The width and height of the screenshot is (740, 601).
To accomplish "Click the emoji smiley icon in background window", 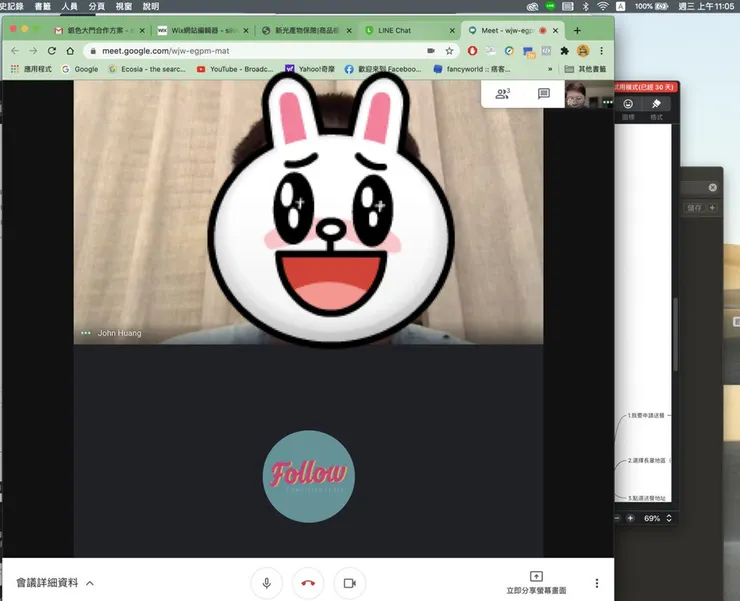I will pyautogui.click(x=628, y=104).
